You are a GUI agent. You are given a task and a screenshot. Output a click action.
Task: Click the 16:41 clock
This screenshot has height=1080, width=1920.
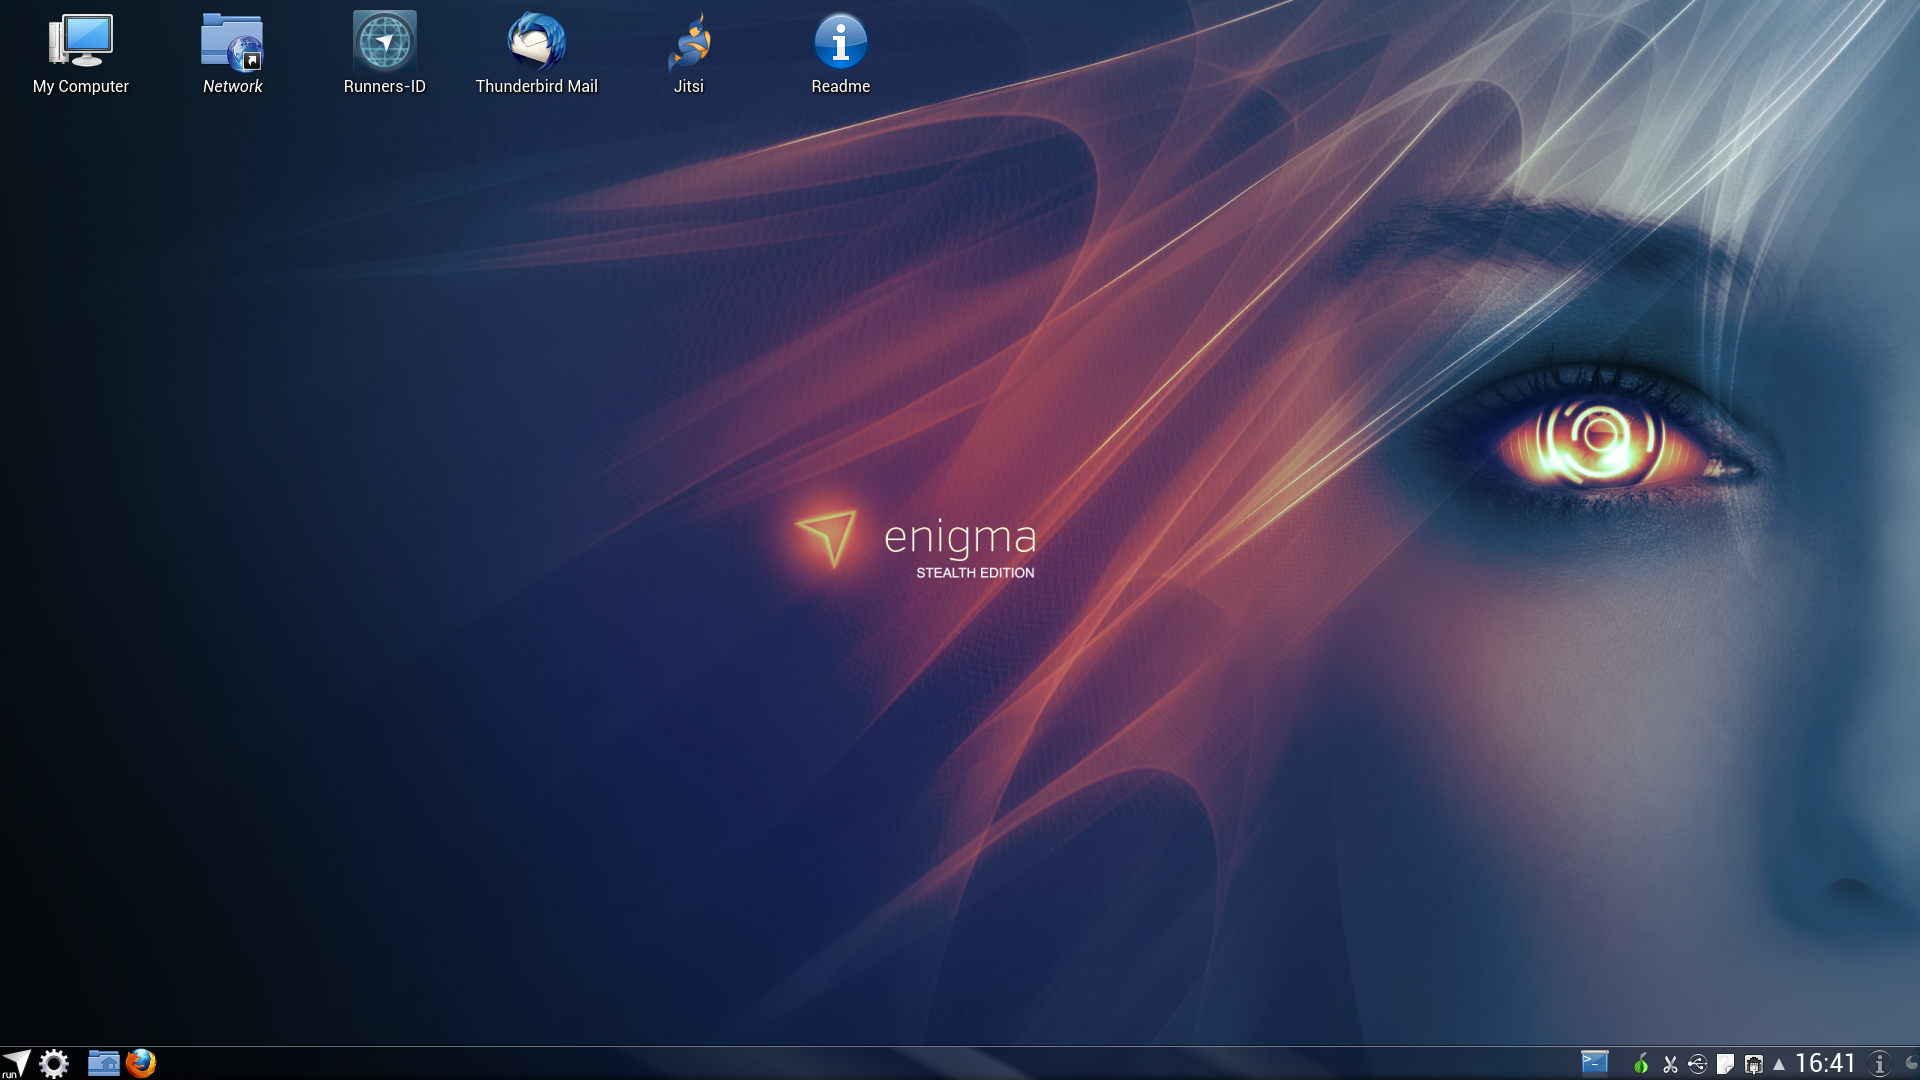[1825, 1063]
